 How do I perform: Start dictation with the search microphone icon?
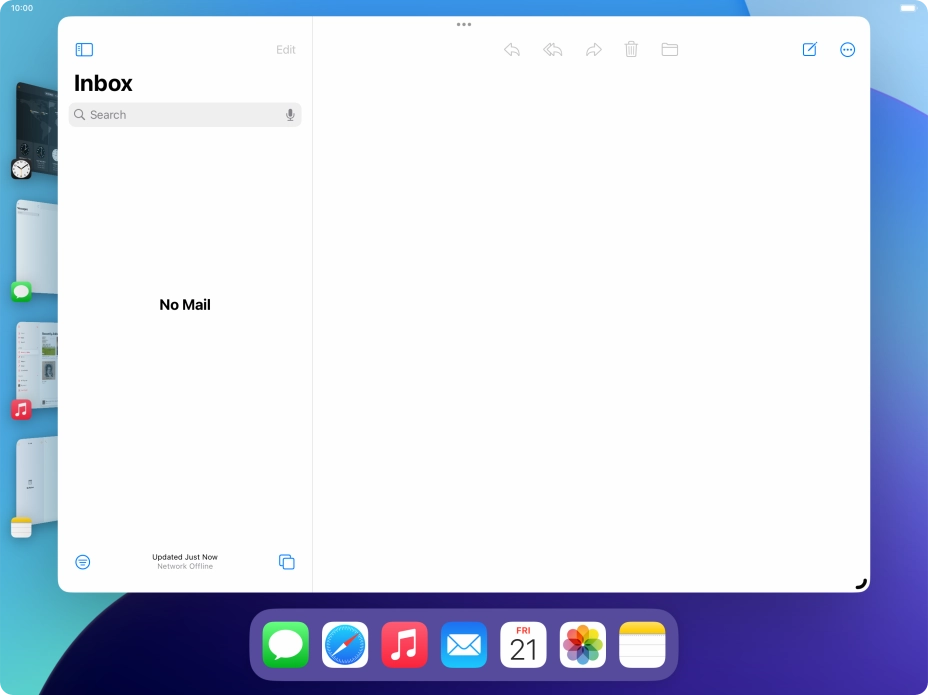pos(290,114)
